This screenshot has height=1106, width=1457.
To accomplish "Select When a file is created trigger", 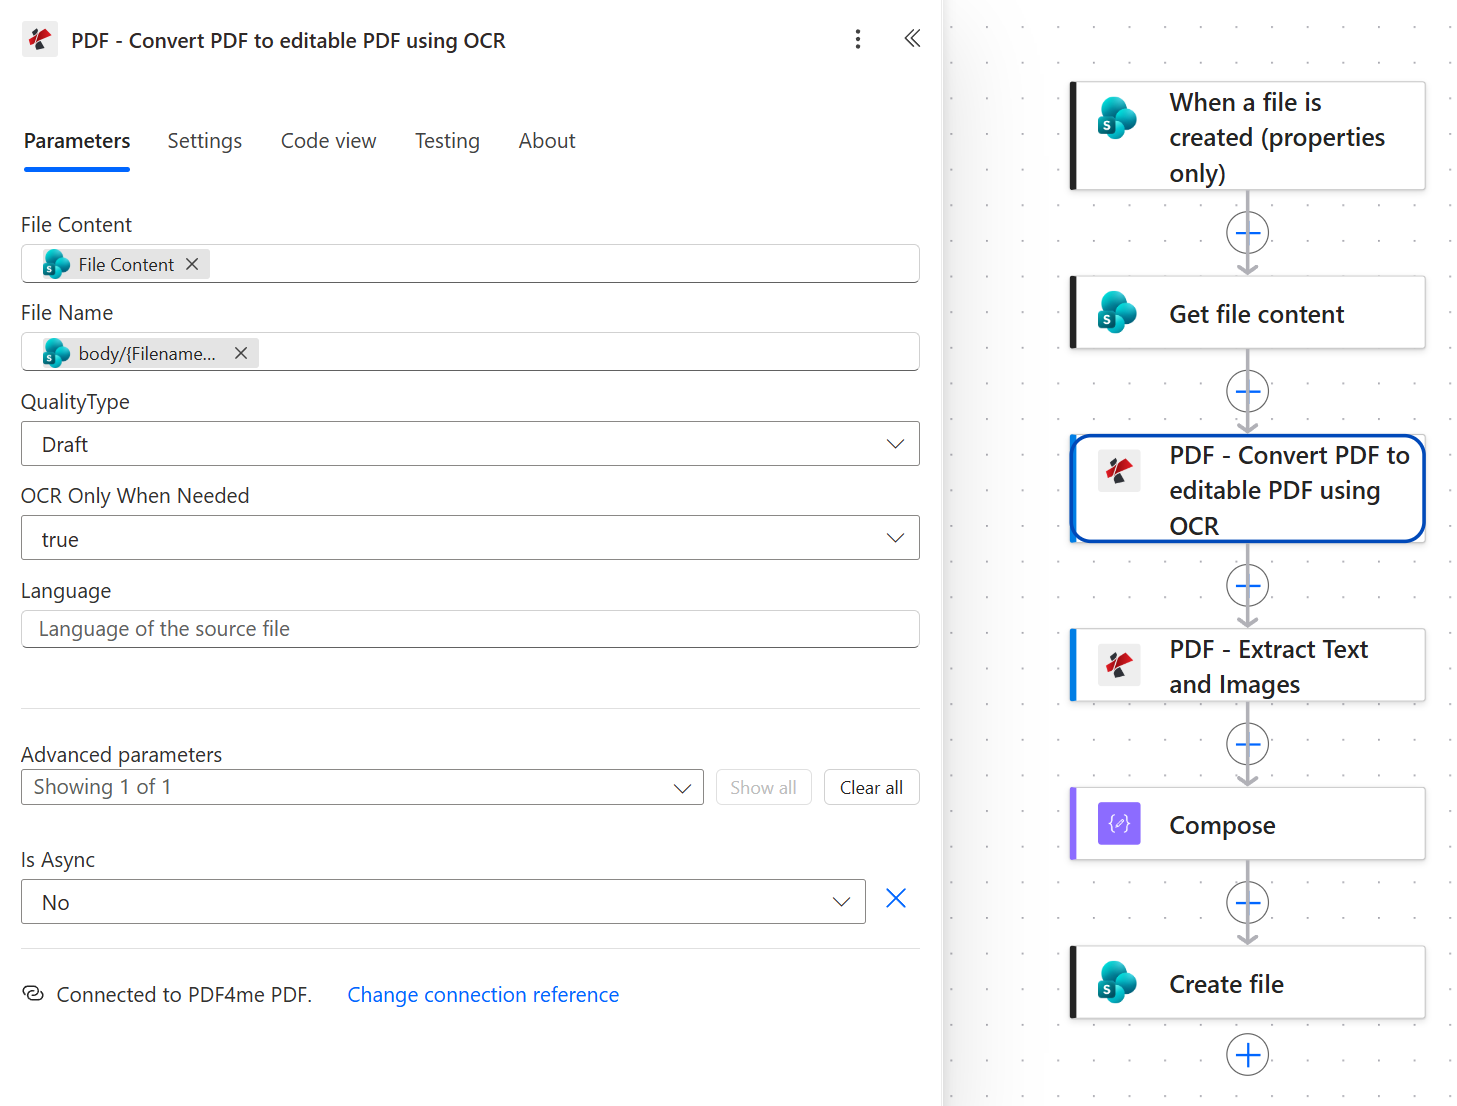I will pos(1248,136).
